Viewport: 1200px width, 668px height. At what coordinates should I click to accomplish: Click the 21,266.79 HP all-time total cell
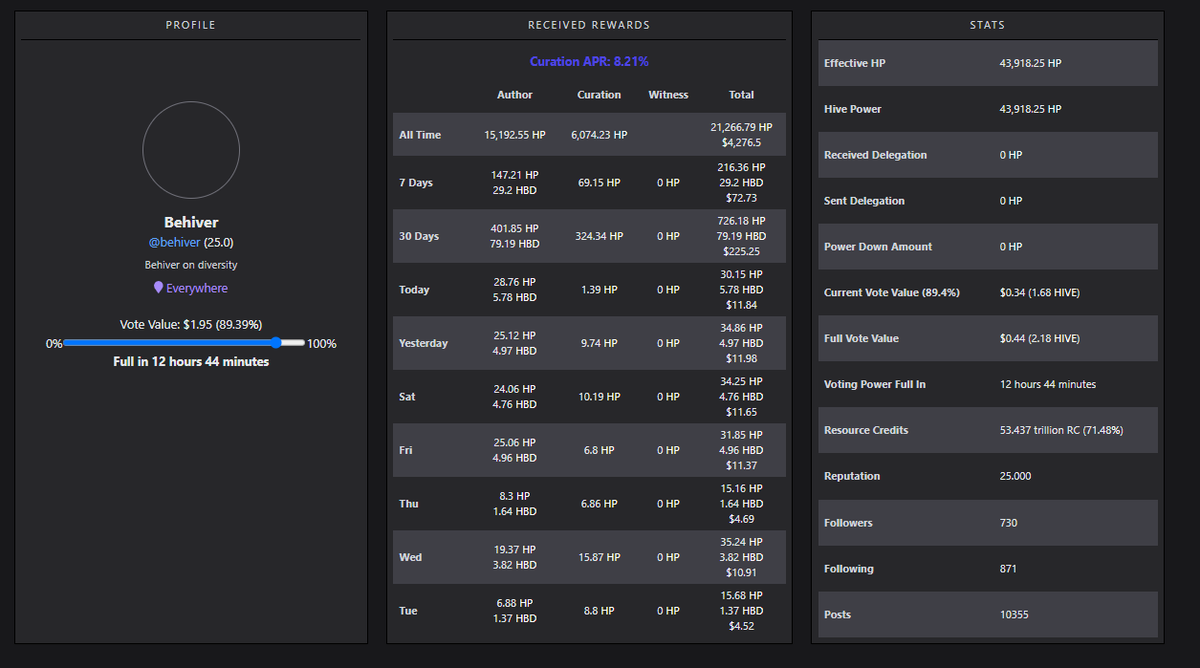741,135
